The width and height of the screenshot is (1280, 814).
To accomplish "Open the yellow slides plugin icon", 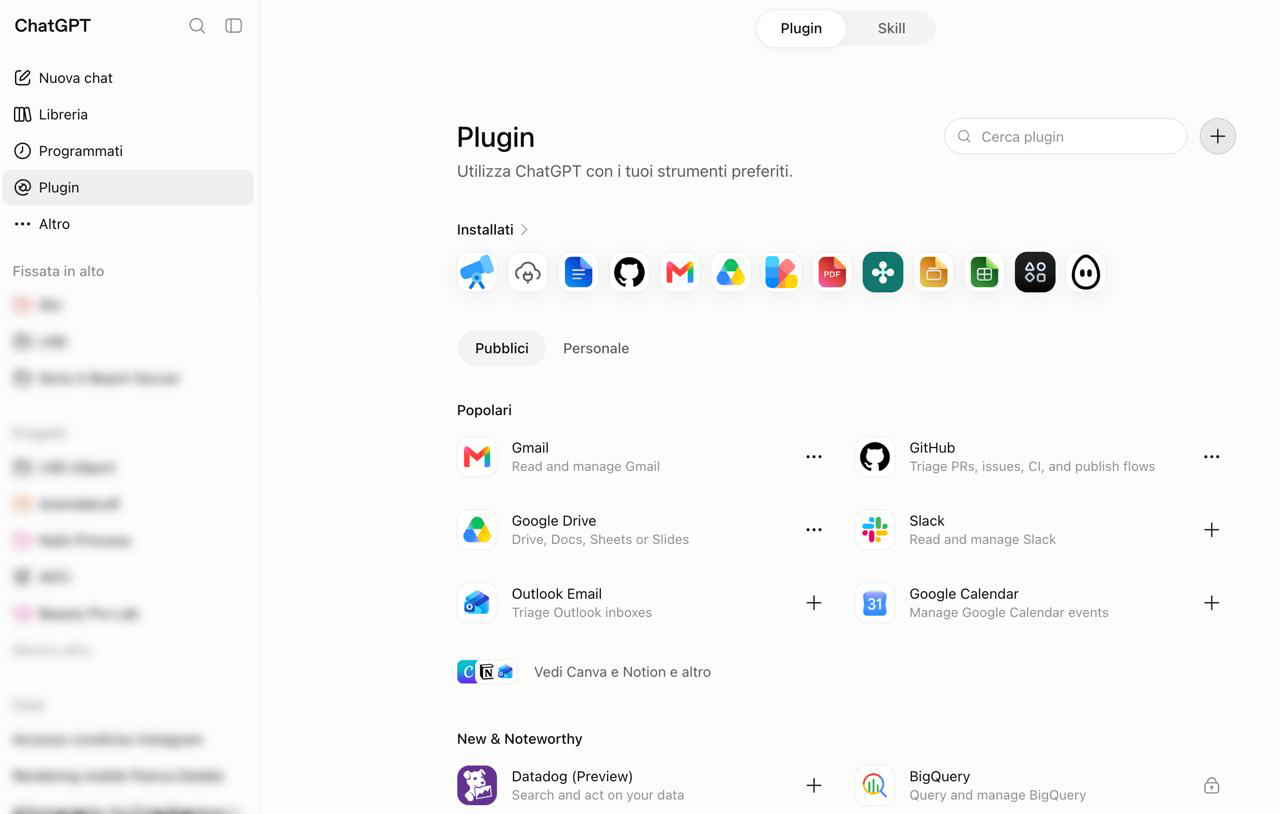I will [934, 272].
